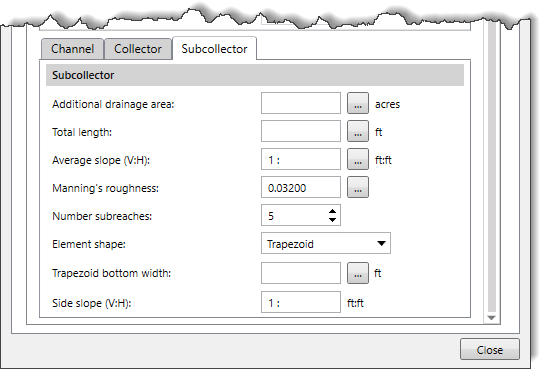This screenshot has width=546, height=369.
Task: Decrease Number subreaches with down arrow
Action: (x=333, y=220)
